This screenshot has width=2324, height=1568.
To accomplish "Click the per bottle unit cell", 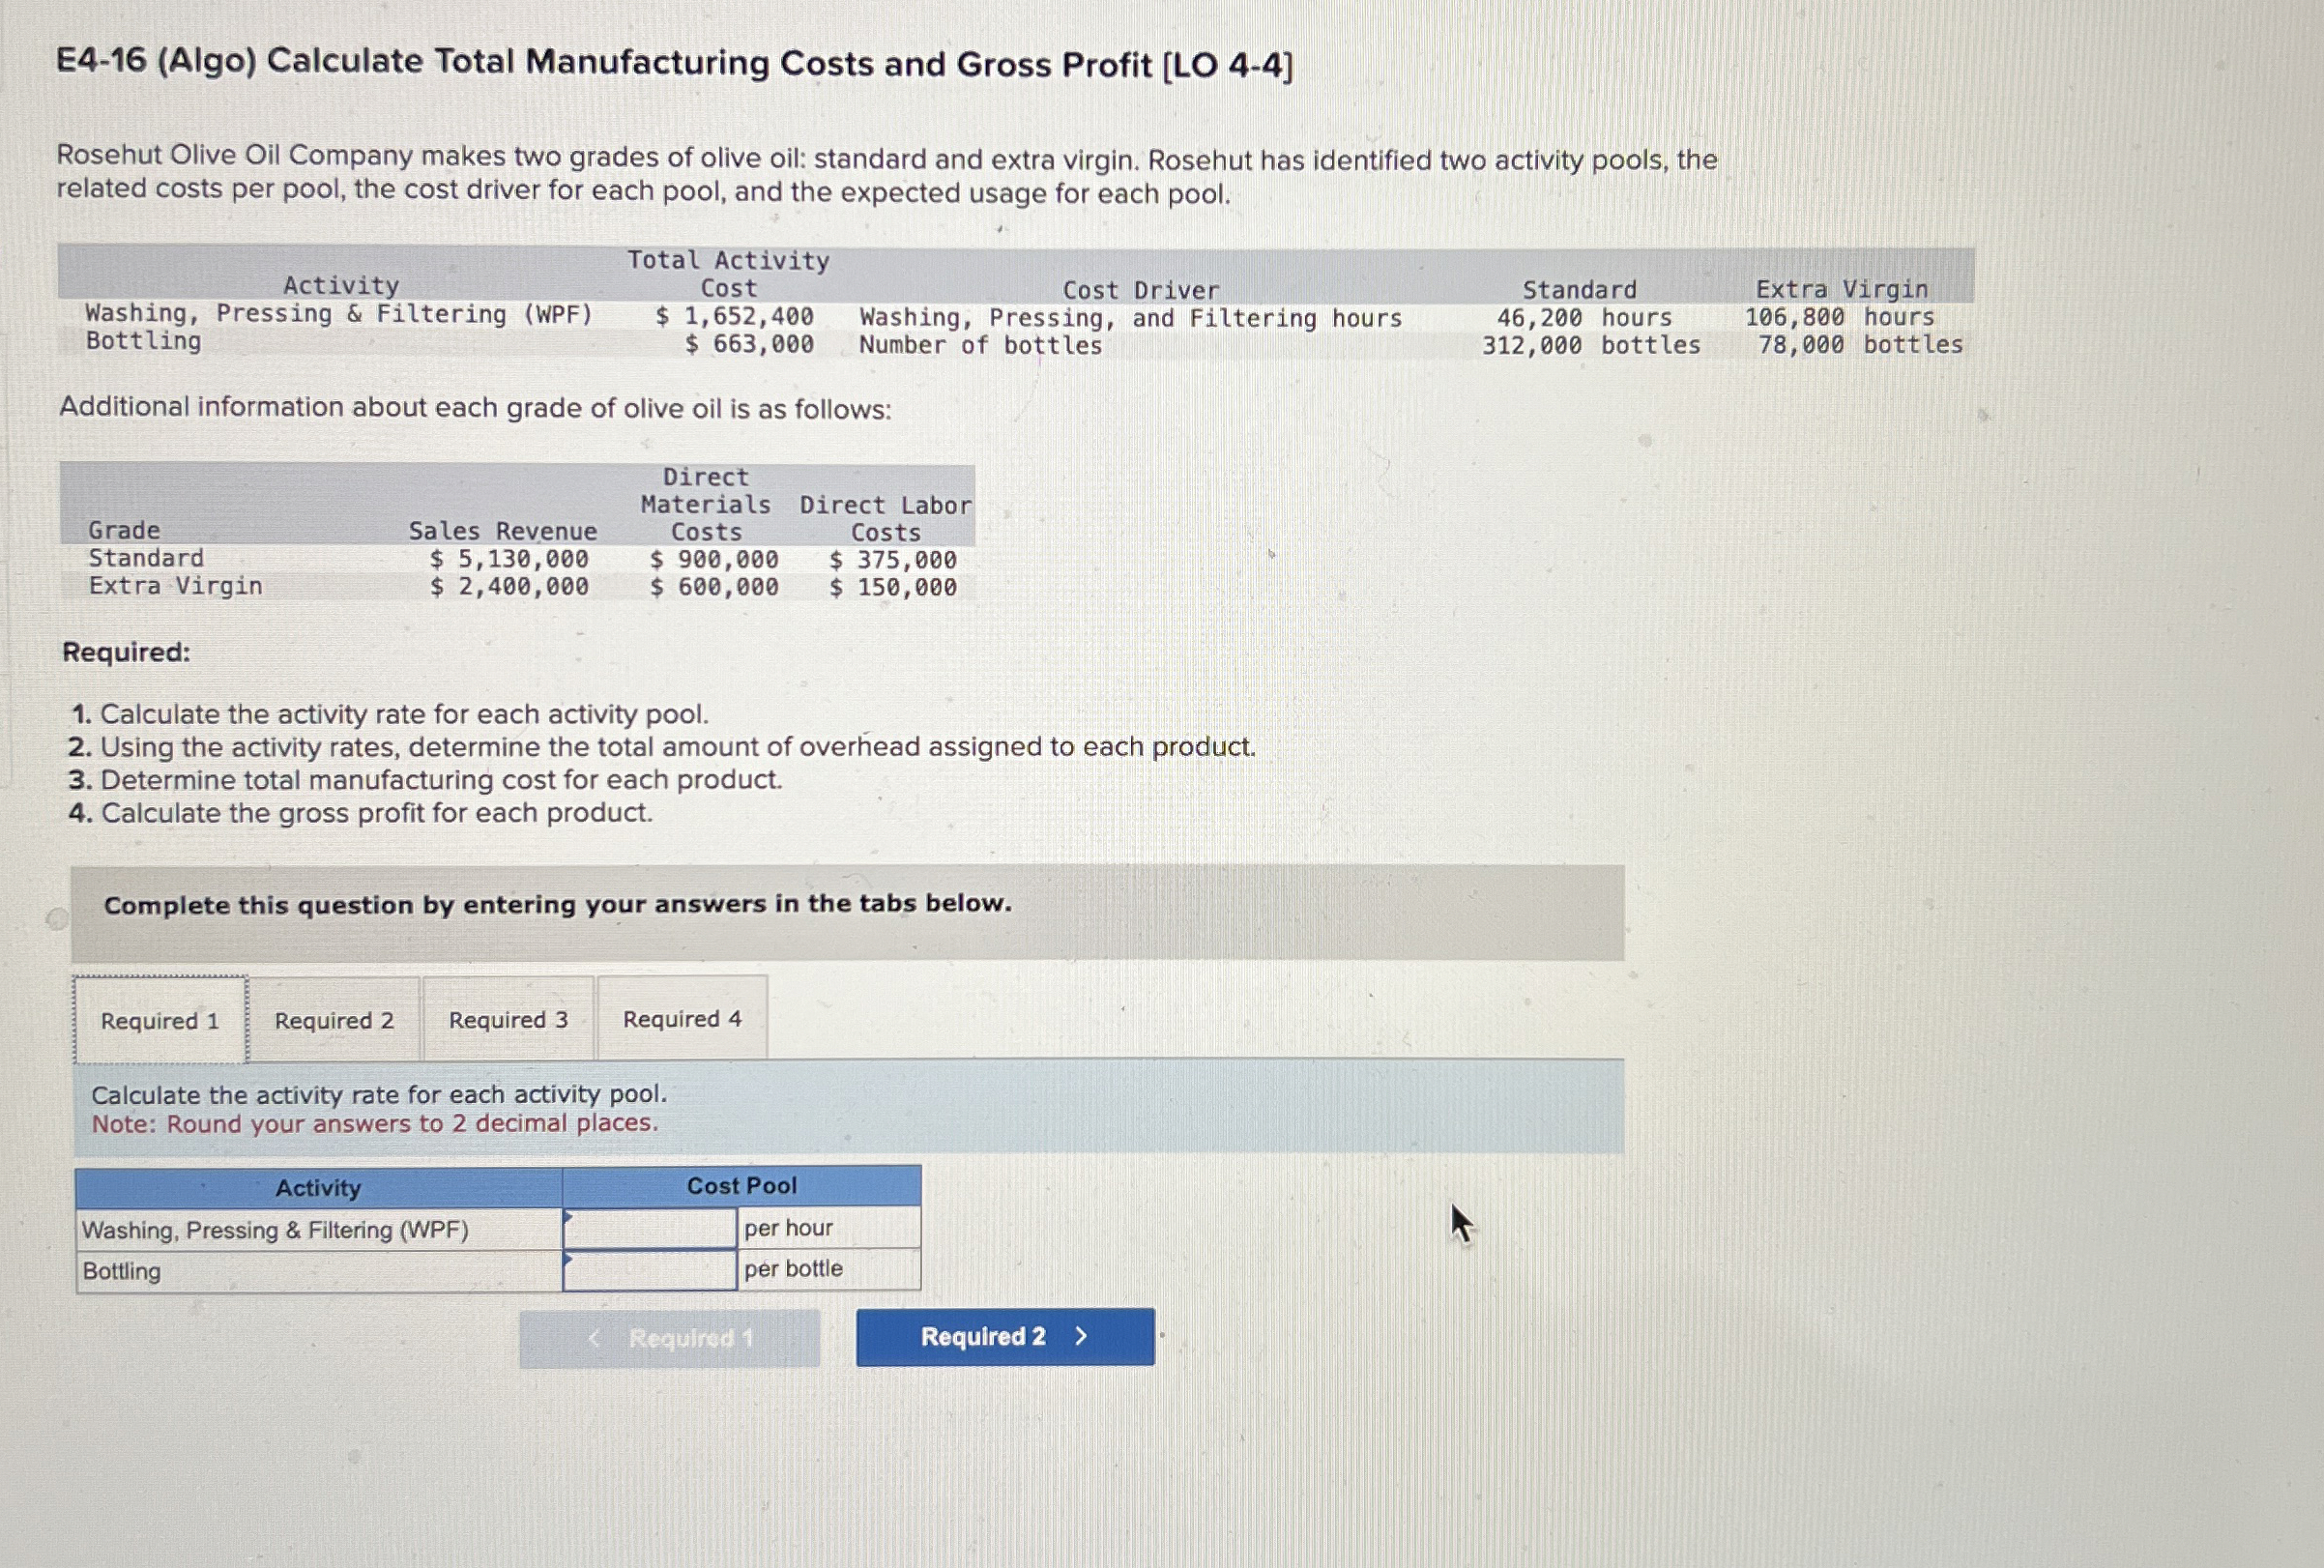I will [793, 1268].
